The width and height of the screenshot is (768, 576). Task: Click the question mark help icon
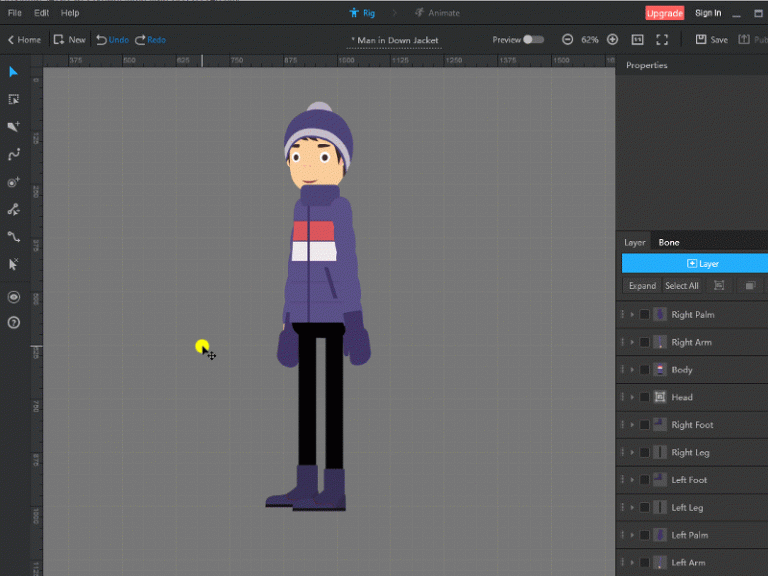[14, 323]
